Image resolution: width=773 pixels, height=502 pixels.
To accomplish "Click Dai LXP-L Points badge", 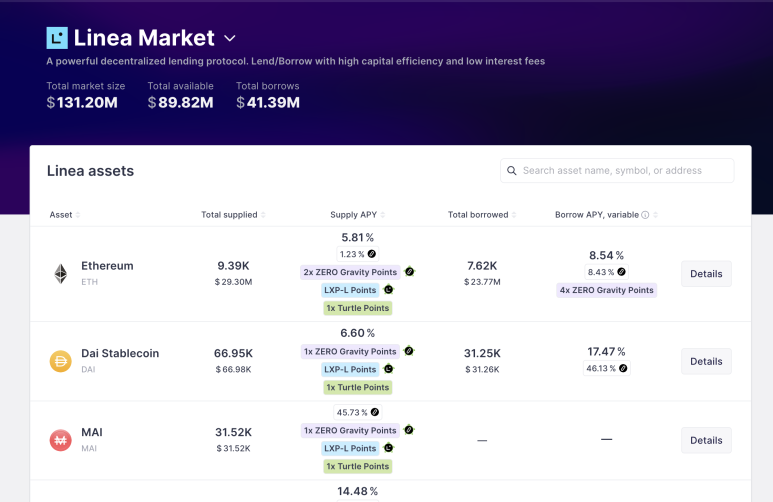I will tap(350, 369).
